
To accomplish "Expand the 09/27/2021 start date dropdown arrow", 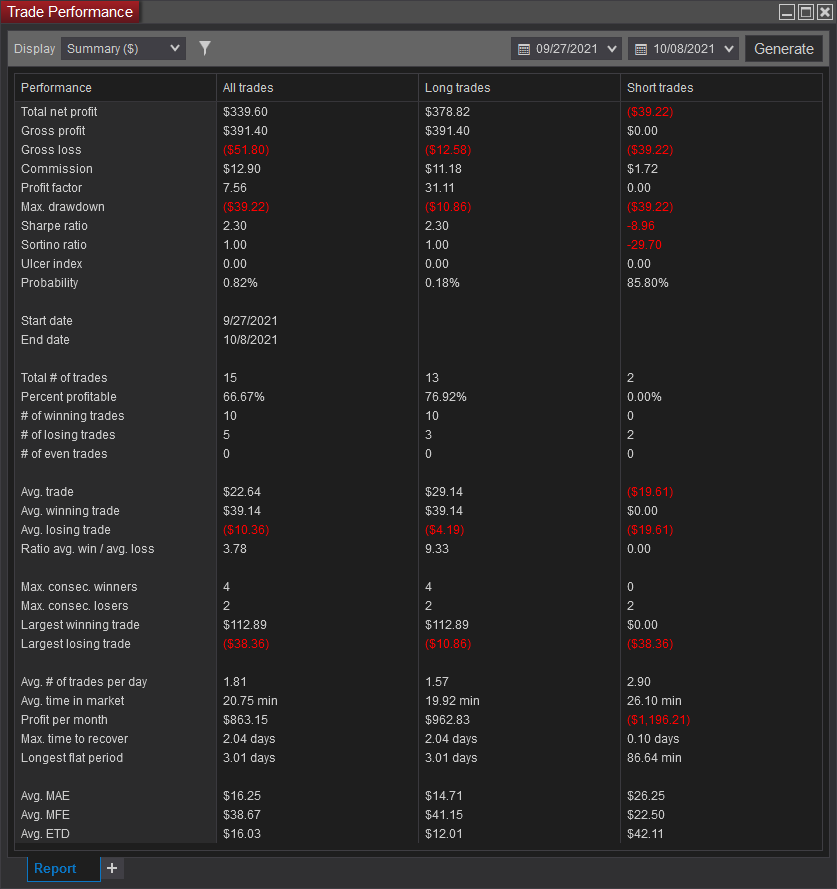I will tap(612, 49).
